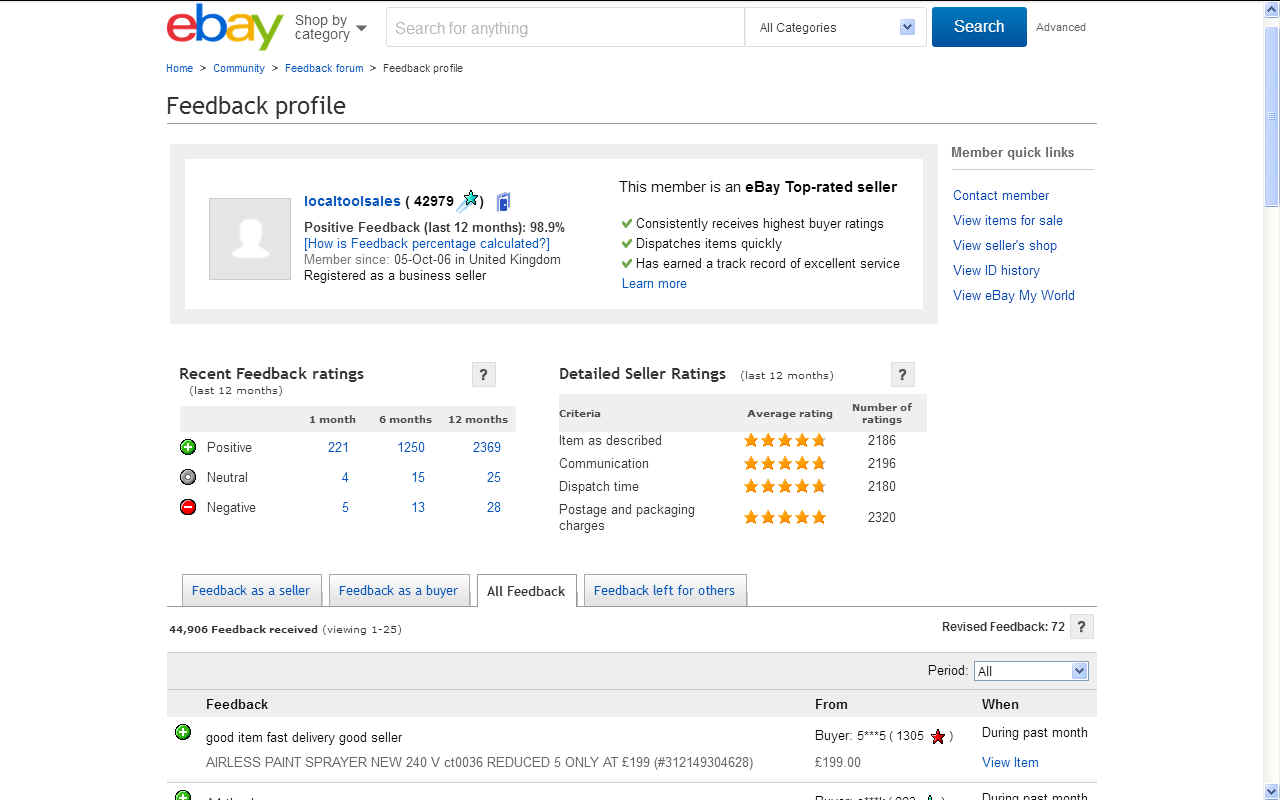This screenshot has width=1280, height=800.
Task: Click Postage and packaging charges star rating
Action: pyautogui.click(x=785, y=517)
